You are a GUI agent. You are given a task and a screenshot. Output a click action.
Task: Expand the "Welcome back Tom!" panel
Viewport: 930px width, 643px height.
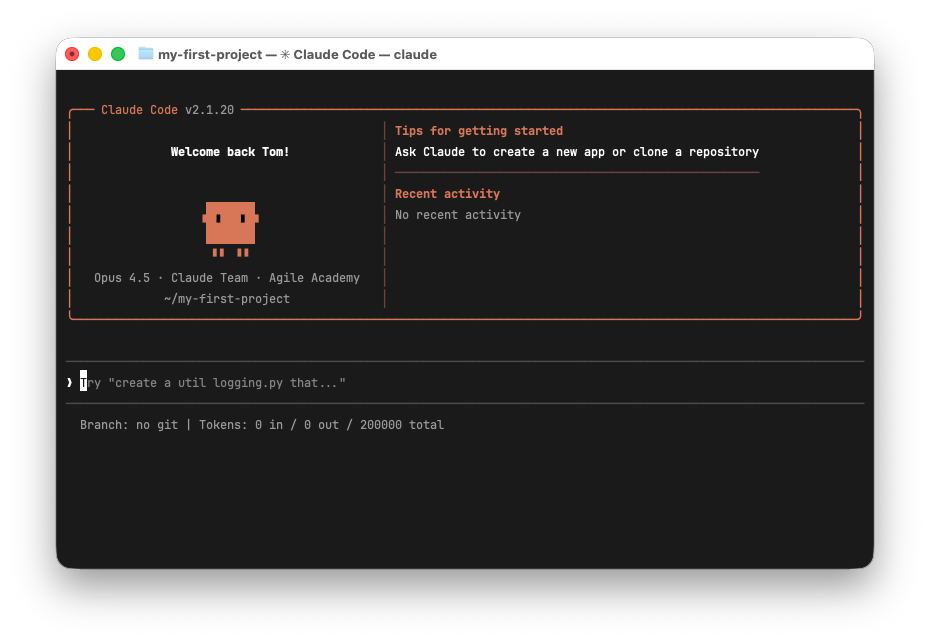point(230,151)
